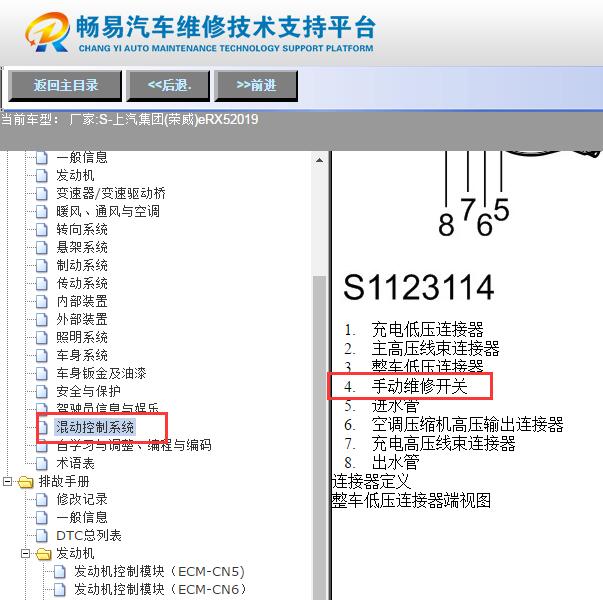Click the 整车低压连接器端视图 text
The width and height of the screenshot is (603, 600).
click(411, 500)
